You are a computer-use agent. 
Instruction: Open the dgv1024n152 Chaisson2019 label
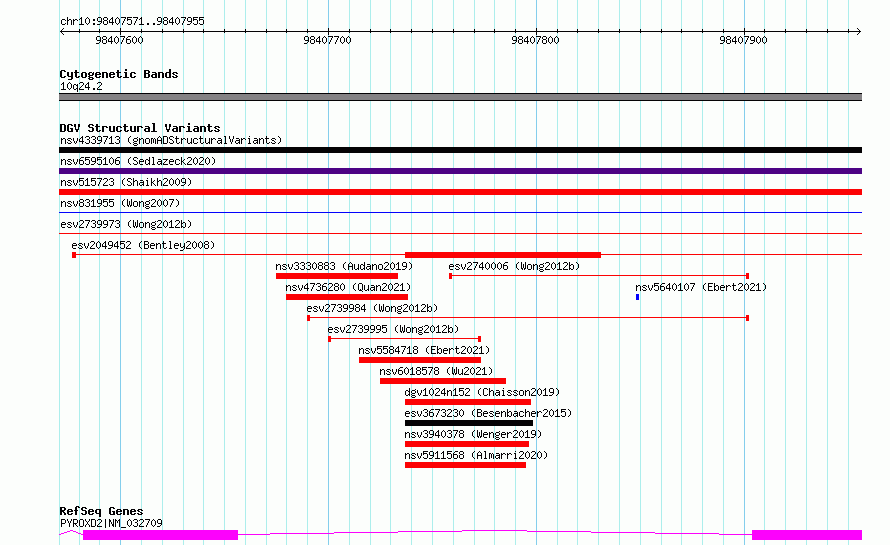[x=482, y=392]
